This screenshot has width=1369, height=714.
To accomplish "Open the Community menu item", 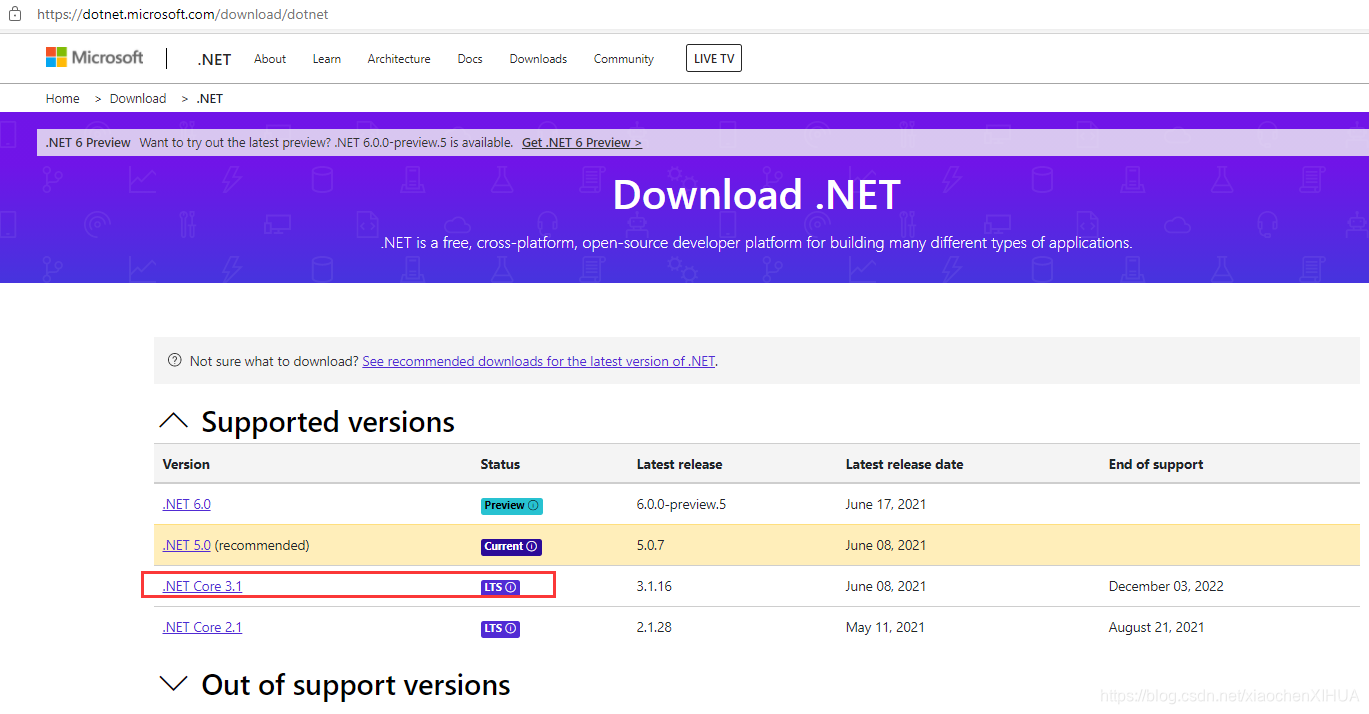I will click(624, 59).
